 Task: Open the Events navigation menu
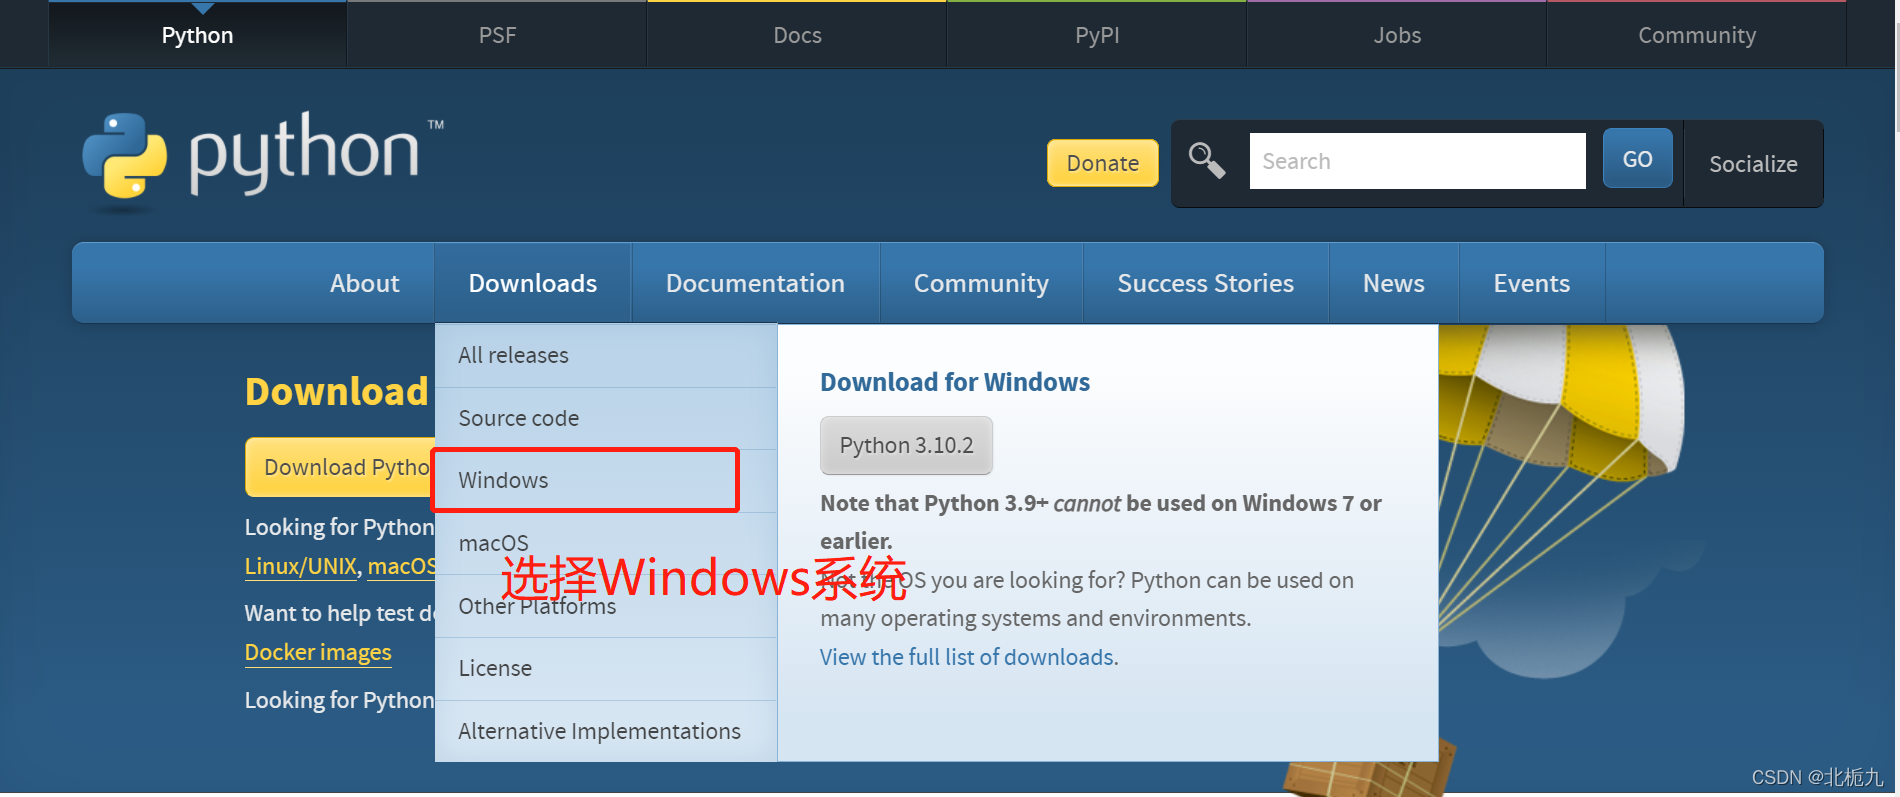pyautogui.click(x=1532, y=283)
